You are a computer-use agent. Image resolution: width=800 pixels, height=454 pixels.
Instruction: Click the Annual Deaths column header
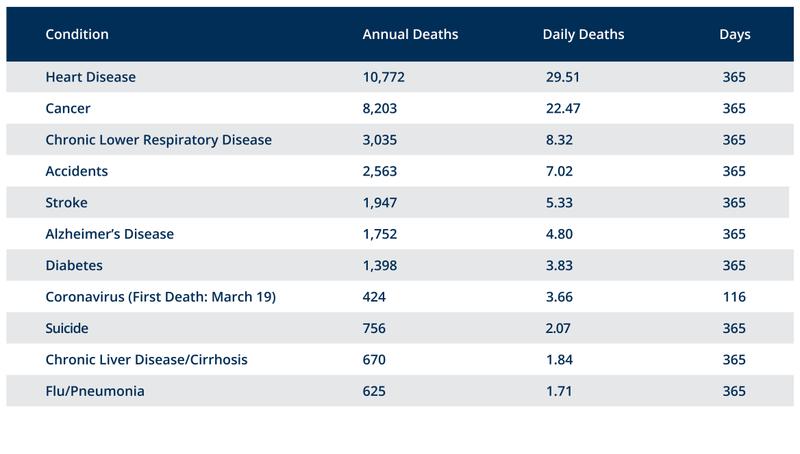pos(410,34)
